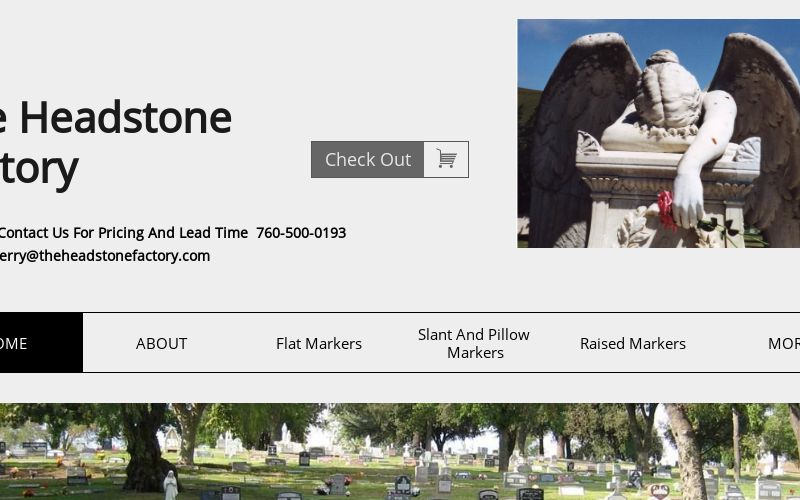The width and height of the screenshot is (800, 500).
Task: Navigate to Raised Markers
Action: pos(633,343)
